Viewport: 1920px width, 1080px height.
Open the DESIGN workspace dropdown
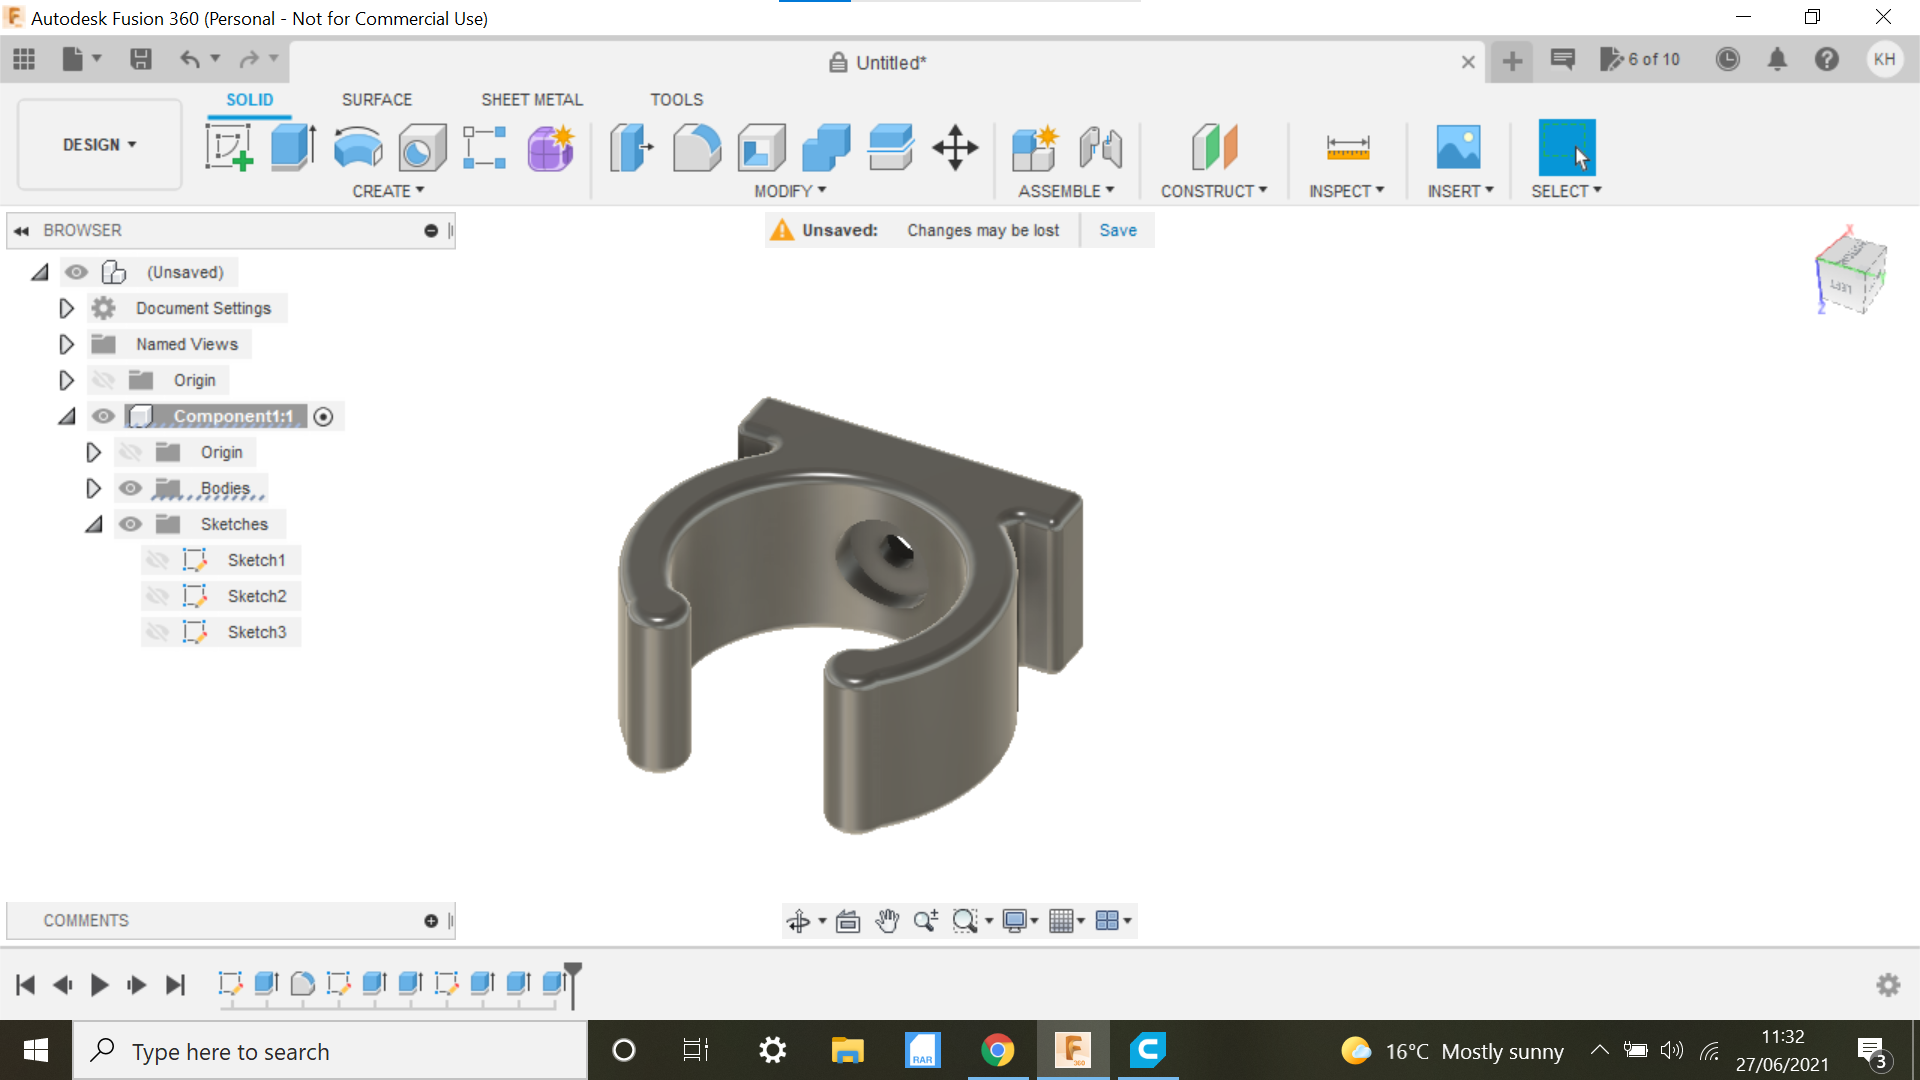click(99, 145)
